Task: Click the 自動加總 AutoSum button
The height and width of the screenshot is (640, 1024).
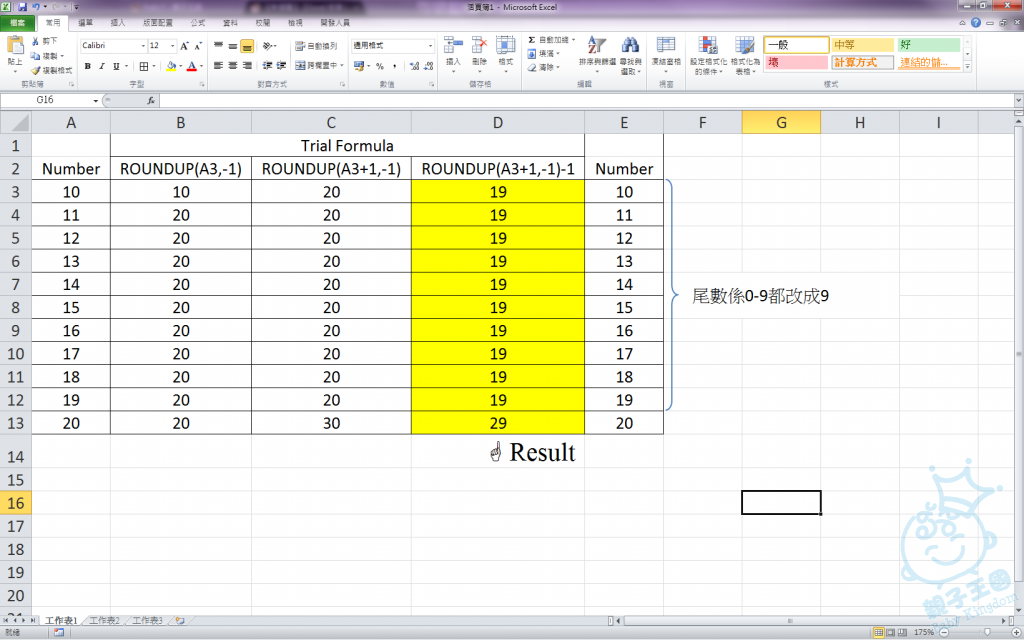Action: pos(551,40)
